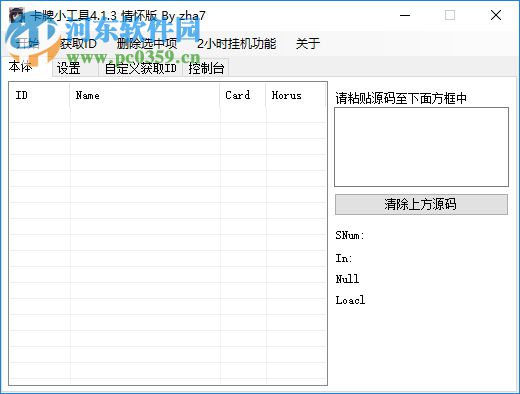Viewport: 520px width, 394px height.
Task: Minimize the 卡牌小工具 window
Action: pos(405,15)
